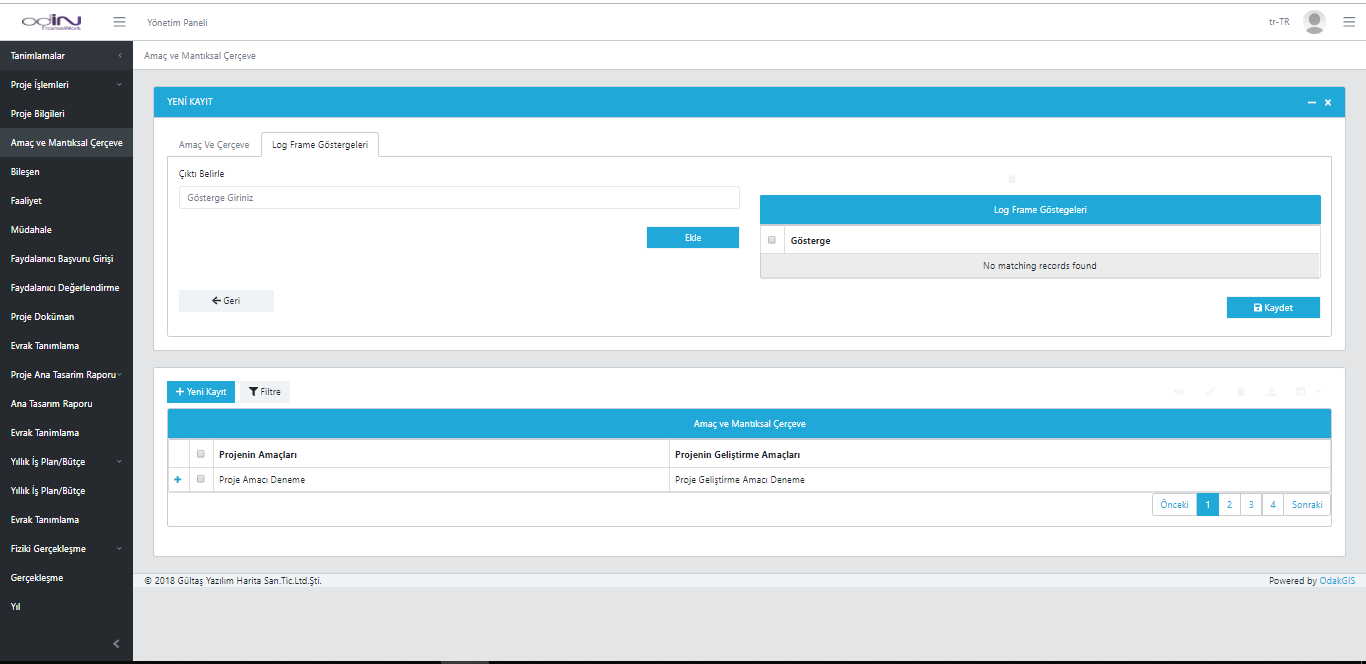Click the Odin Framework logo
The image size is (1366, 664).
tap(51, 22)
